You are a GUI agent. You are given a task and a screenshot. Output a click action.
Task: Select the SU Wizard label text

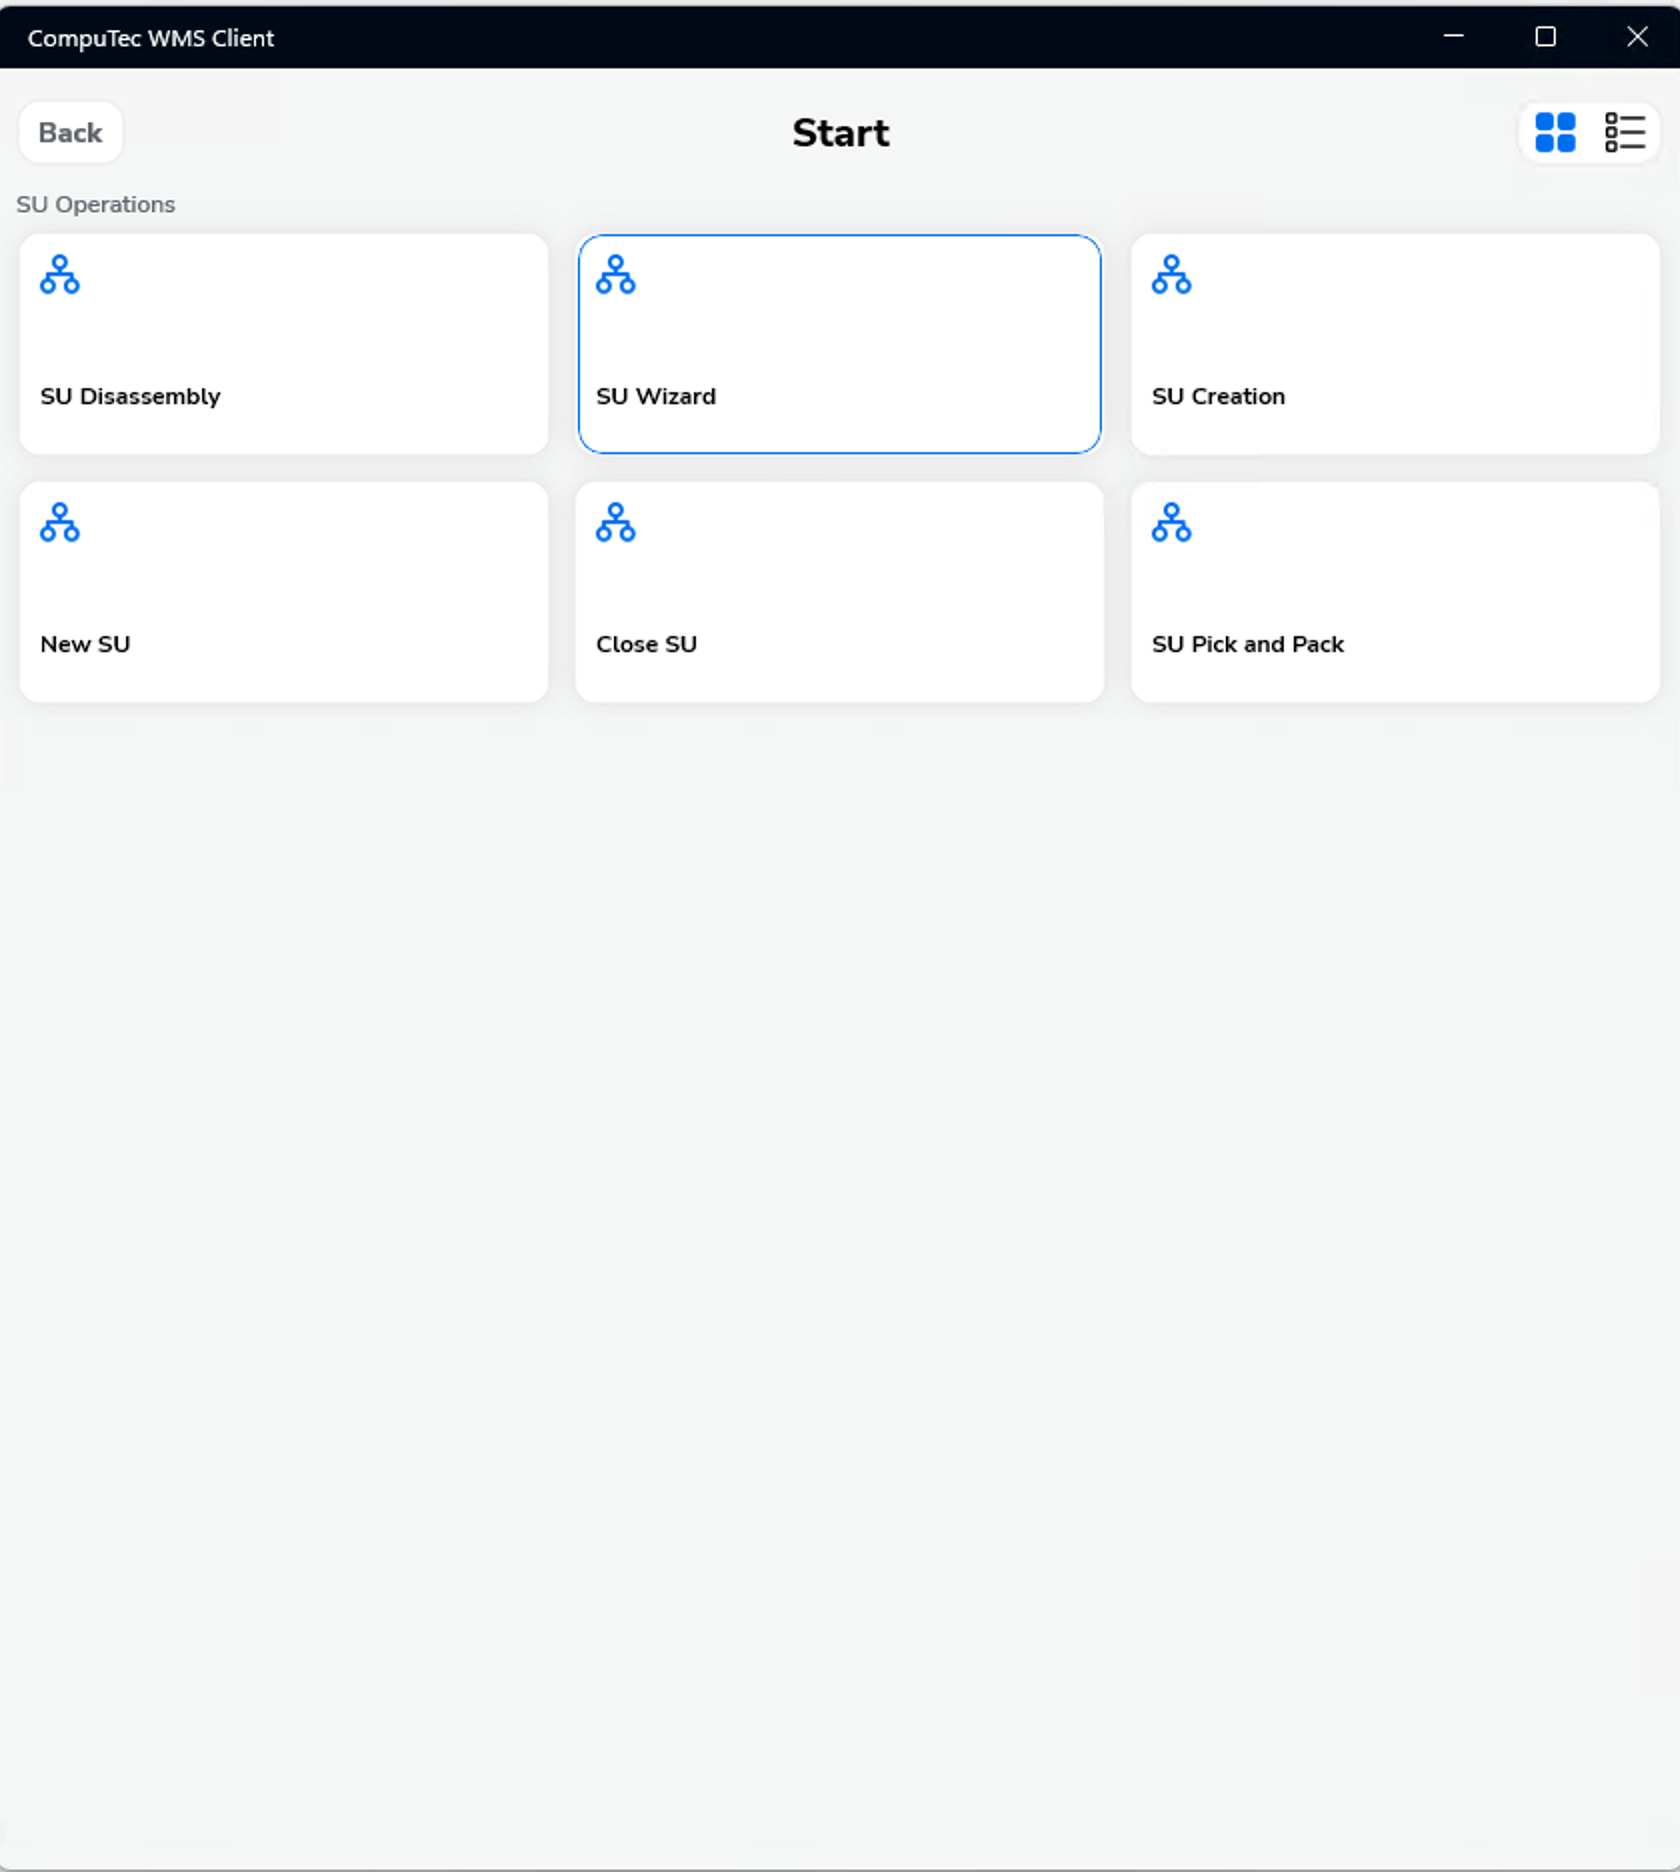pos(656,397)
